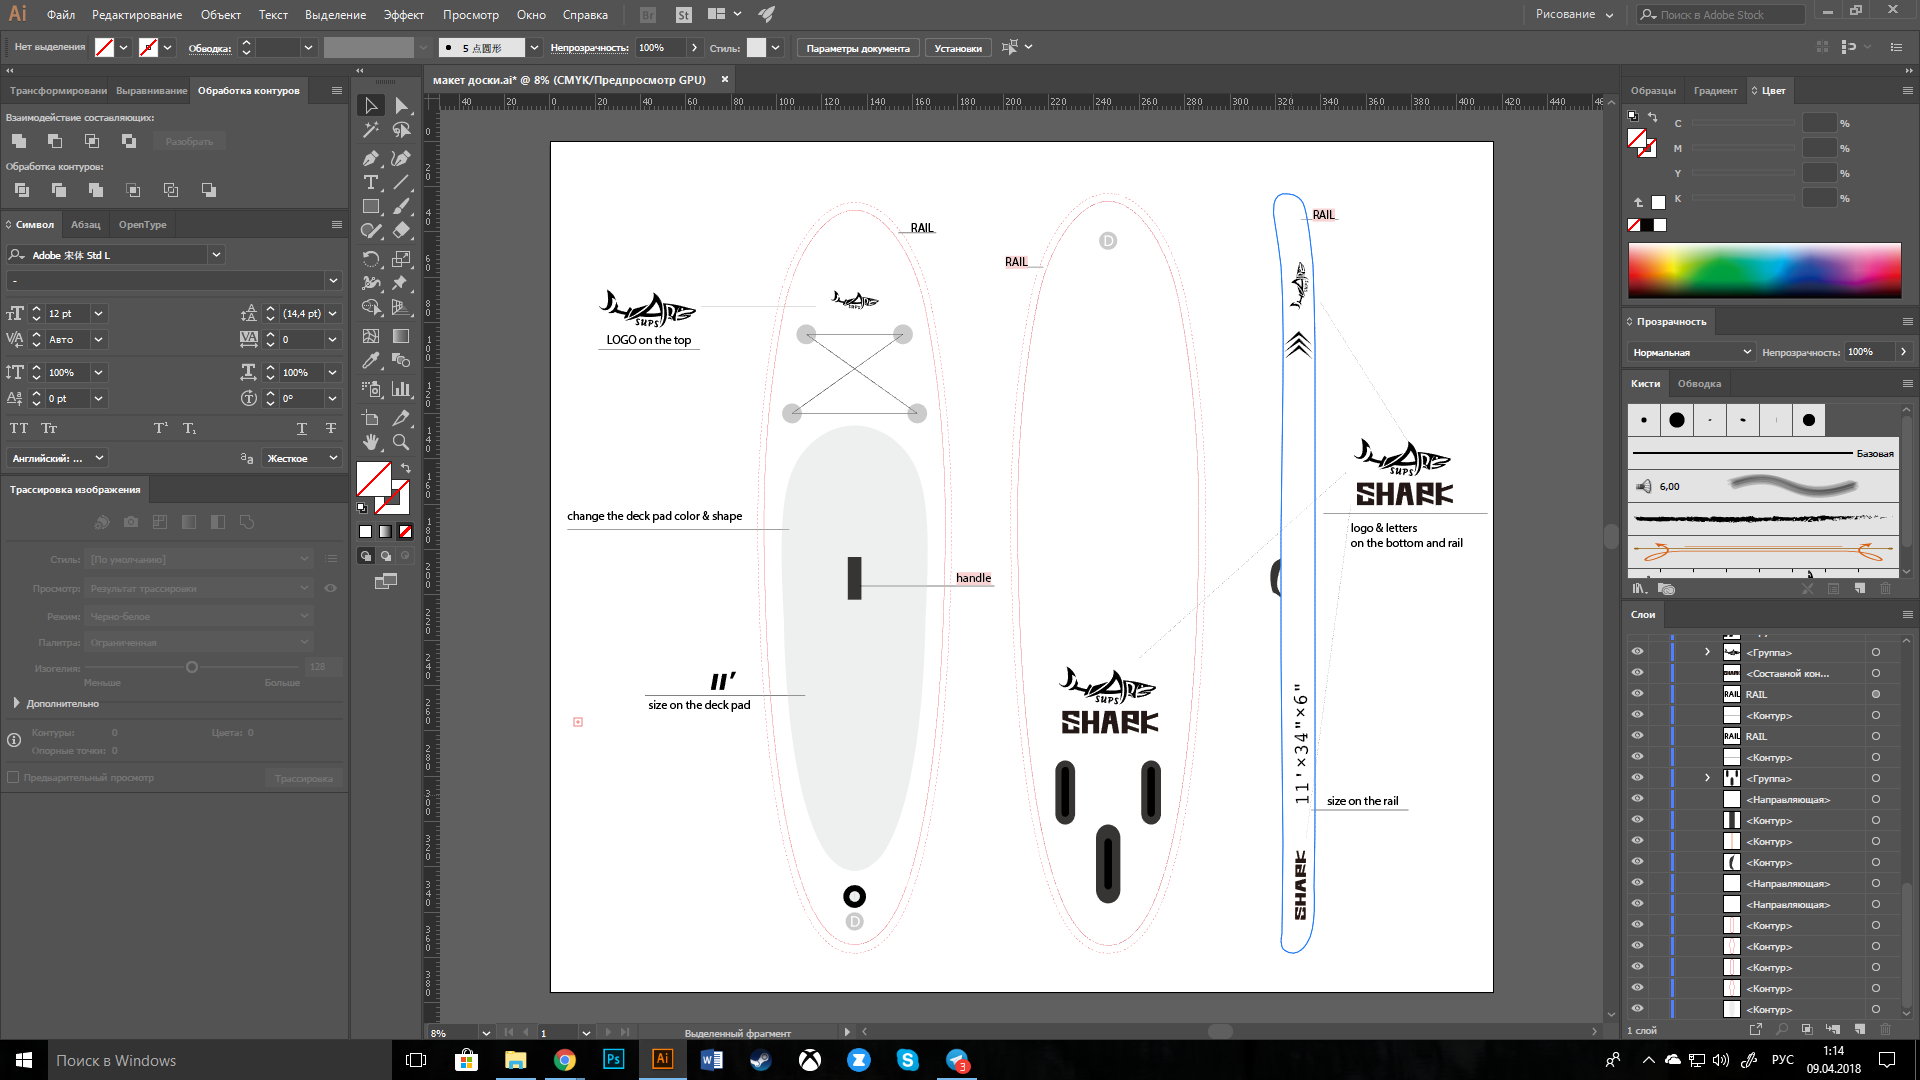Click the Установки button
This screenshot has height=1080, width=1920.
958,48
